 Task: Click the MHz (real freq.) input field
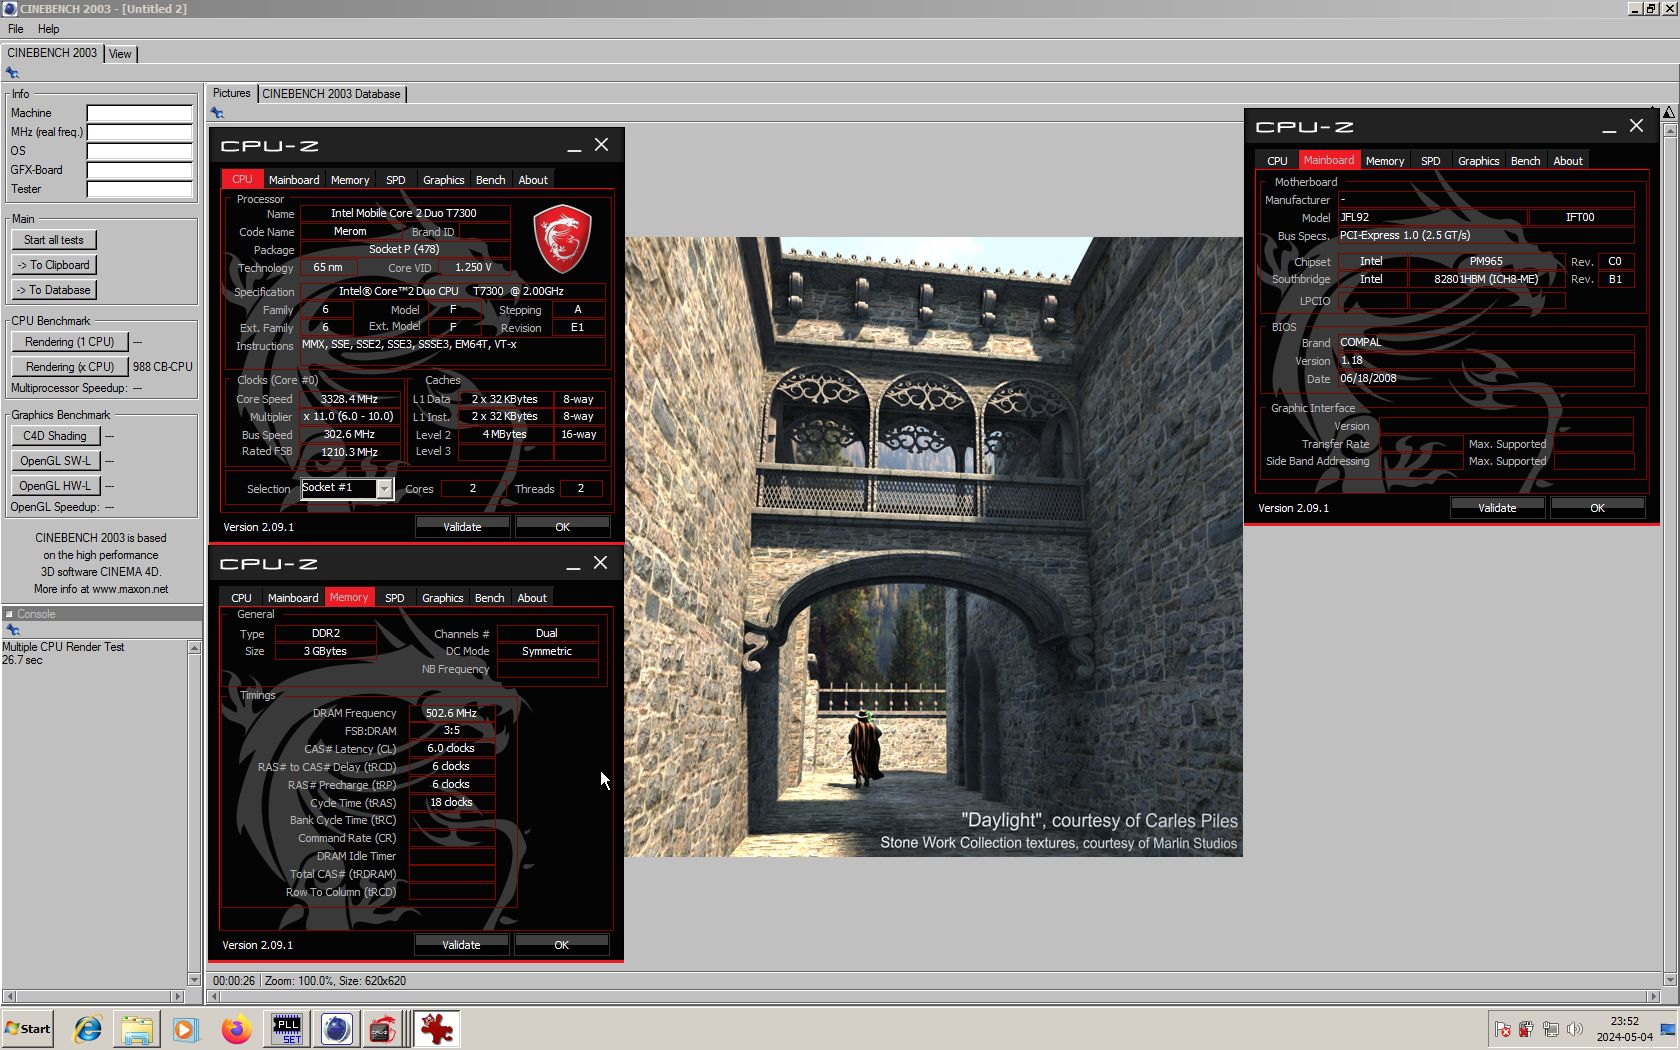[x=139, y=132]
